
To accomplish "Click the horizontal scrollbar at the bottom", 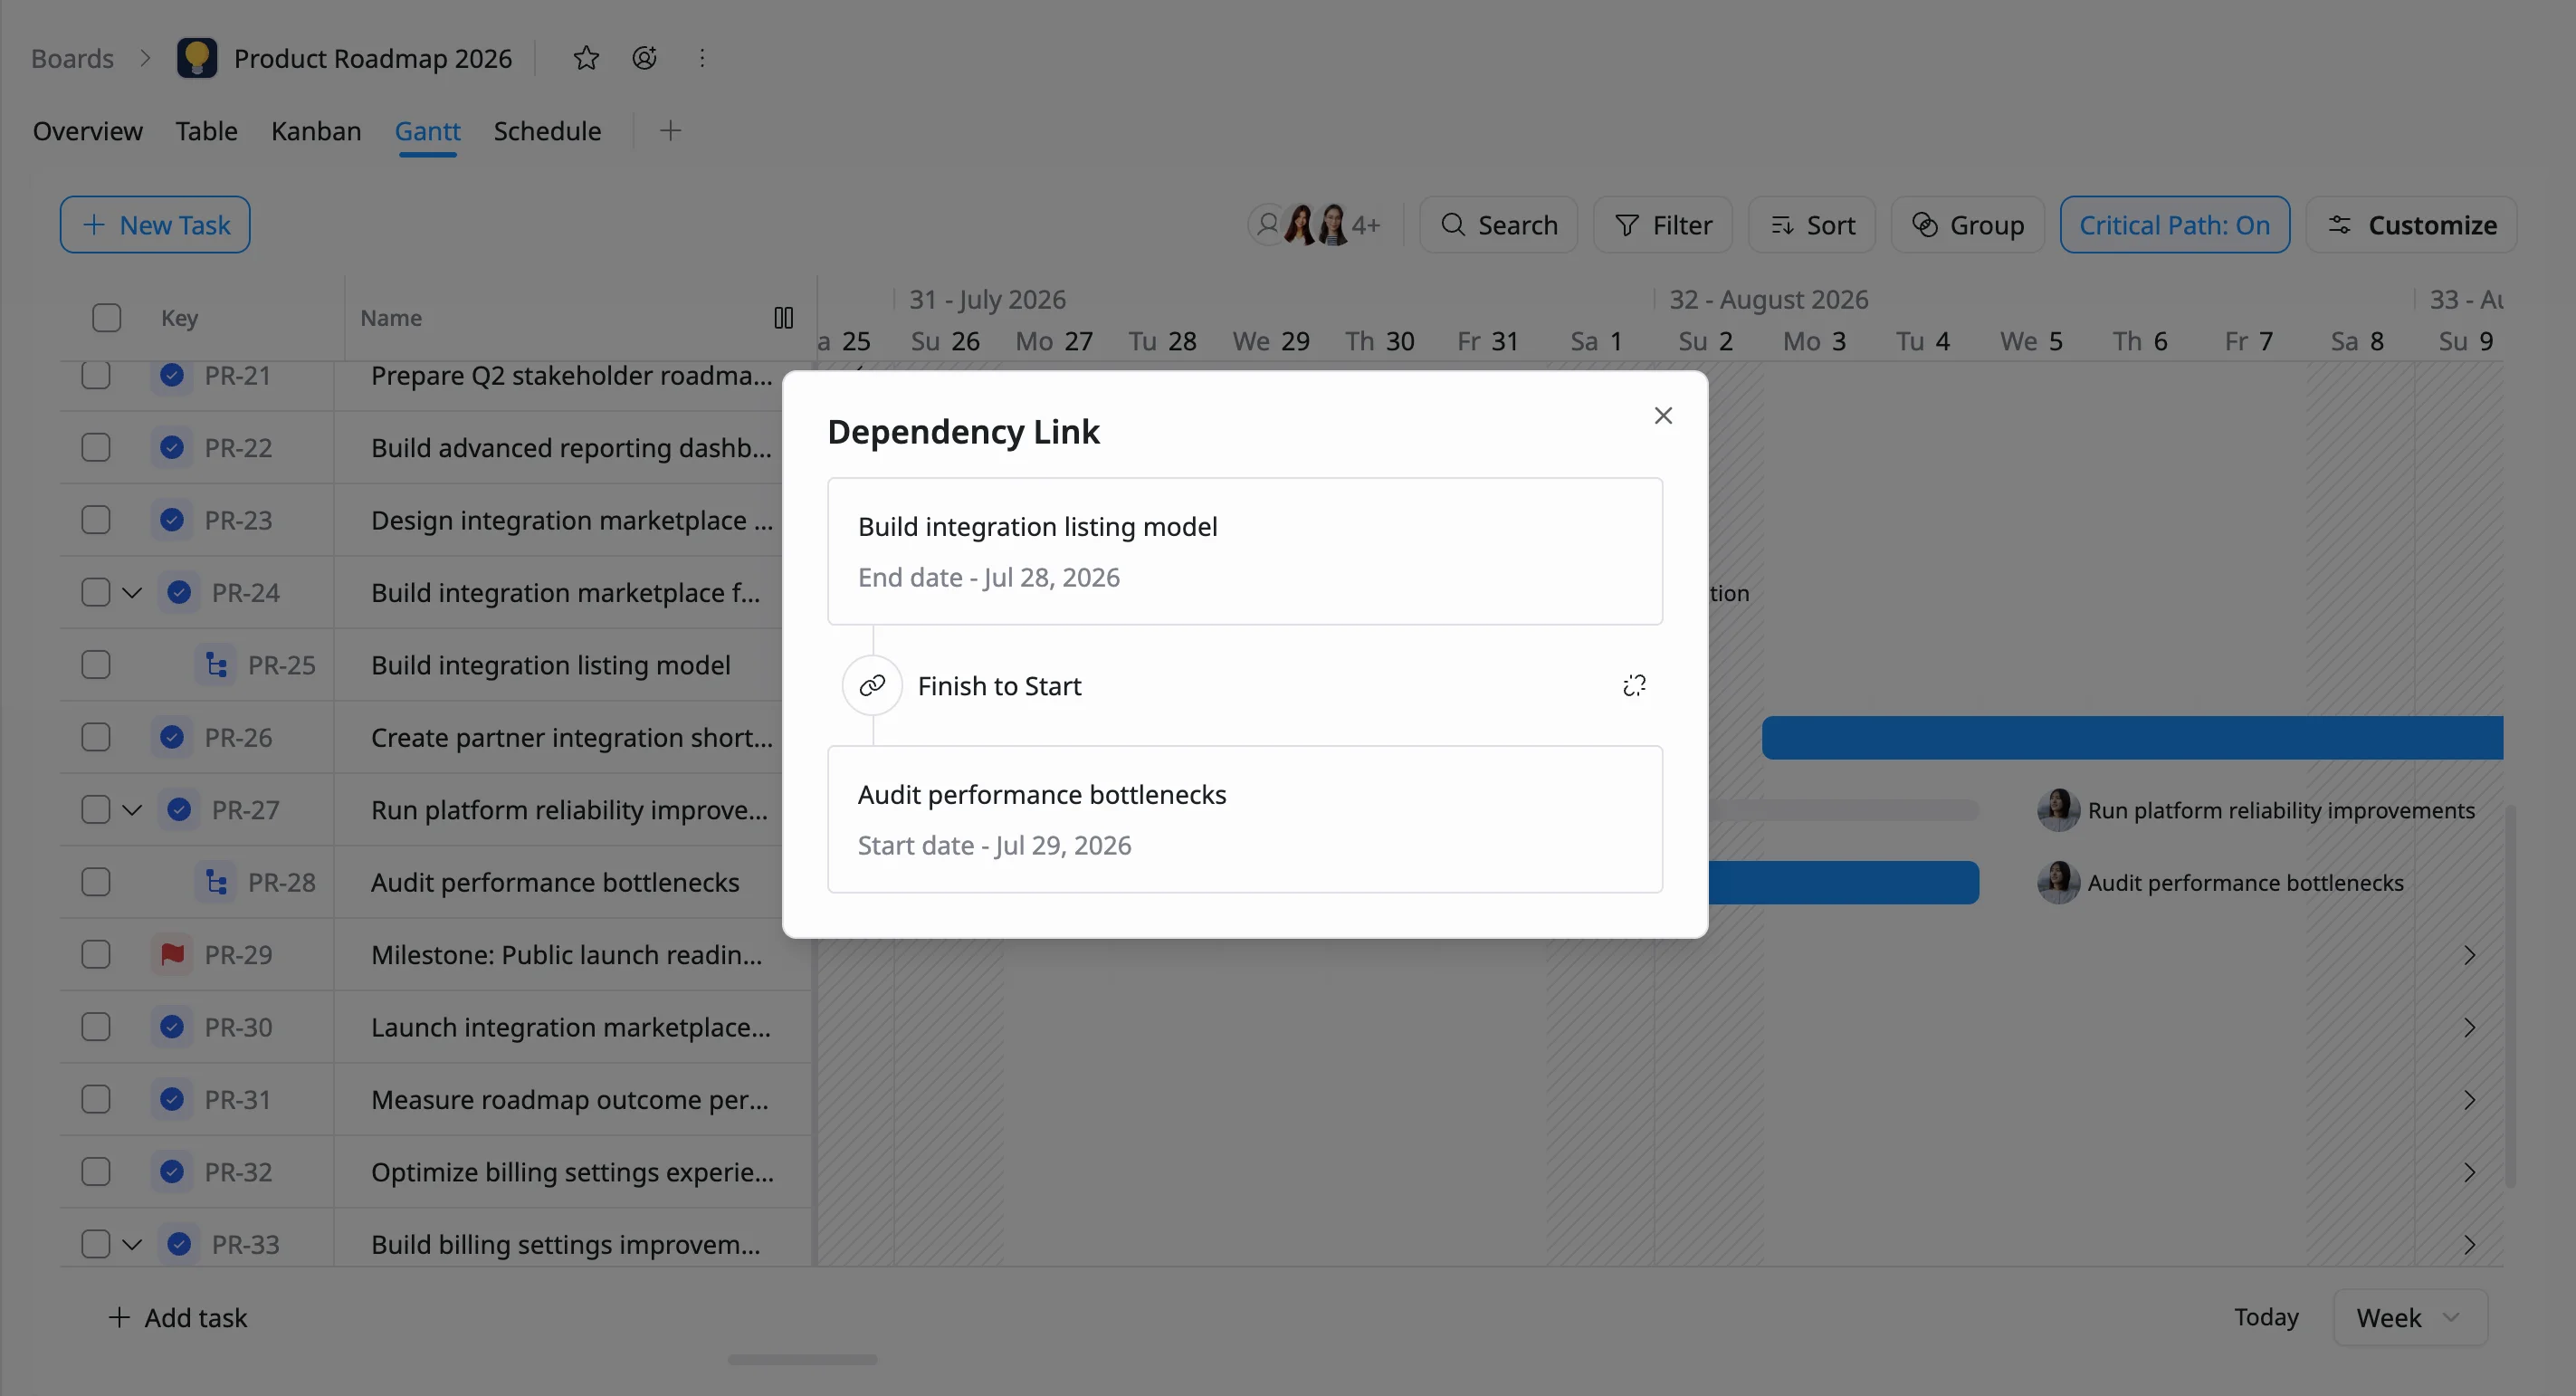I will coord(802,1360).
